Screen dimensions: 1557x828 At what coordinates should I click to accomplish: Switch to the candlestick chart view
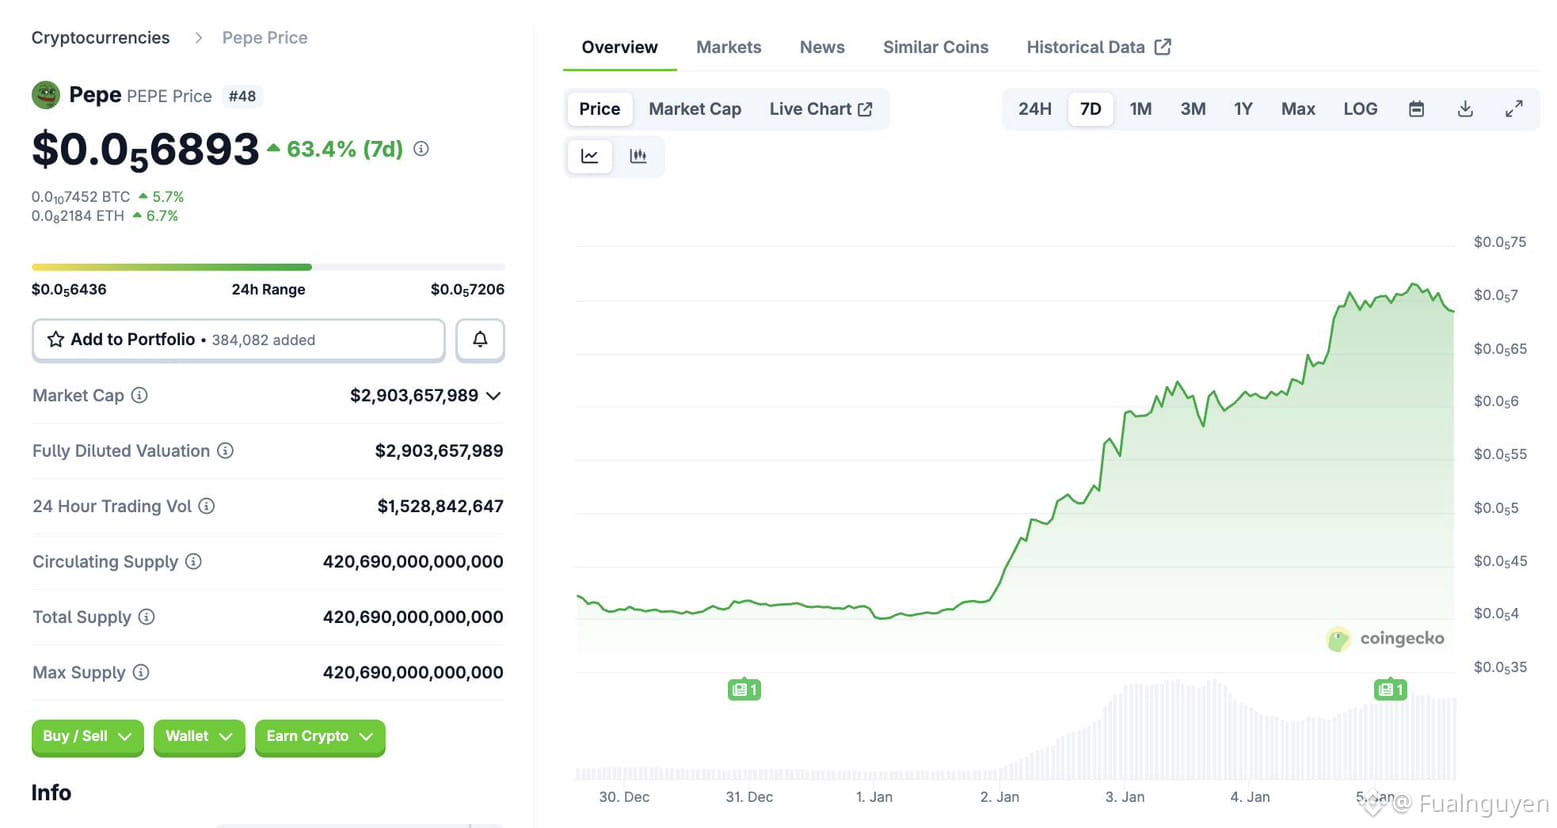(638, 156)
